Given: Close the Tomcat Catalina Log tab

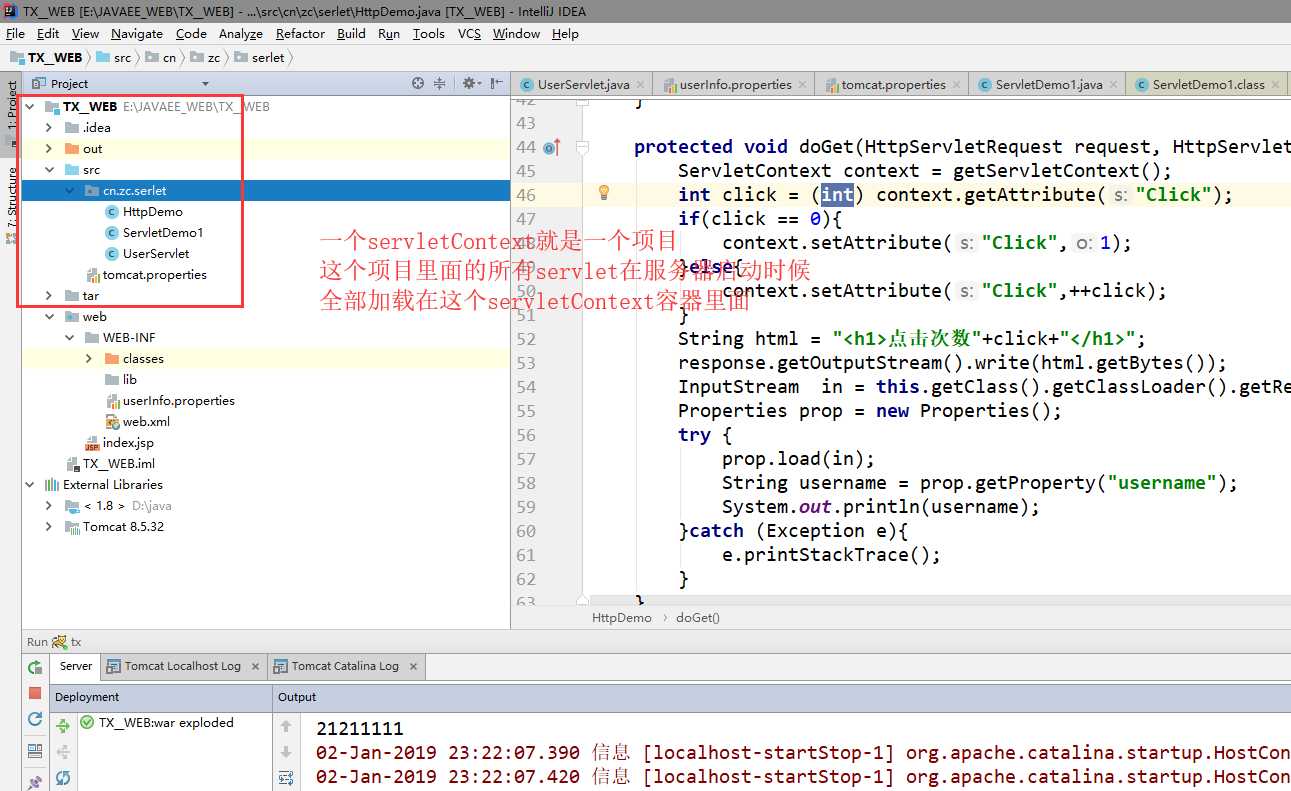Looking at the screenshot, I should coord(413,666).
